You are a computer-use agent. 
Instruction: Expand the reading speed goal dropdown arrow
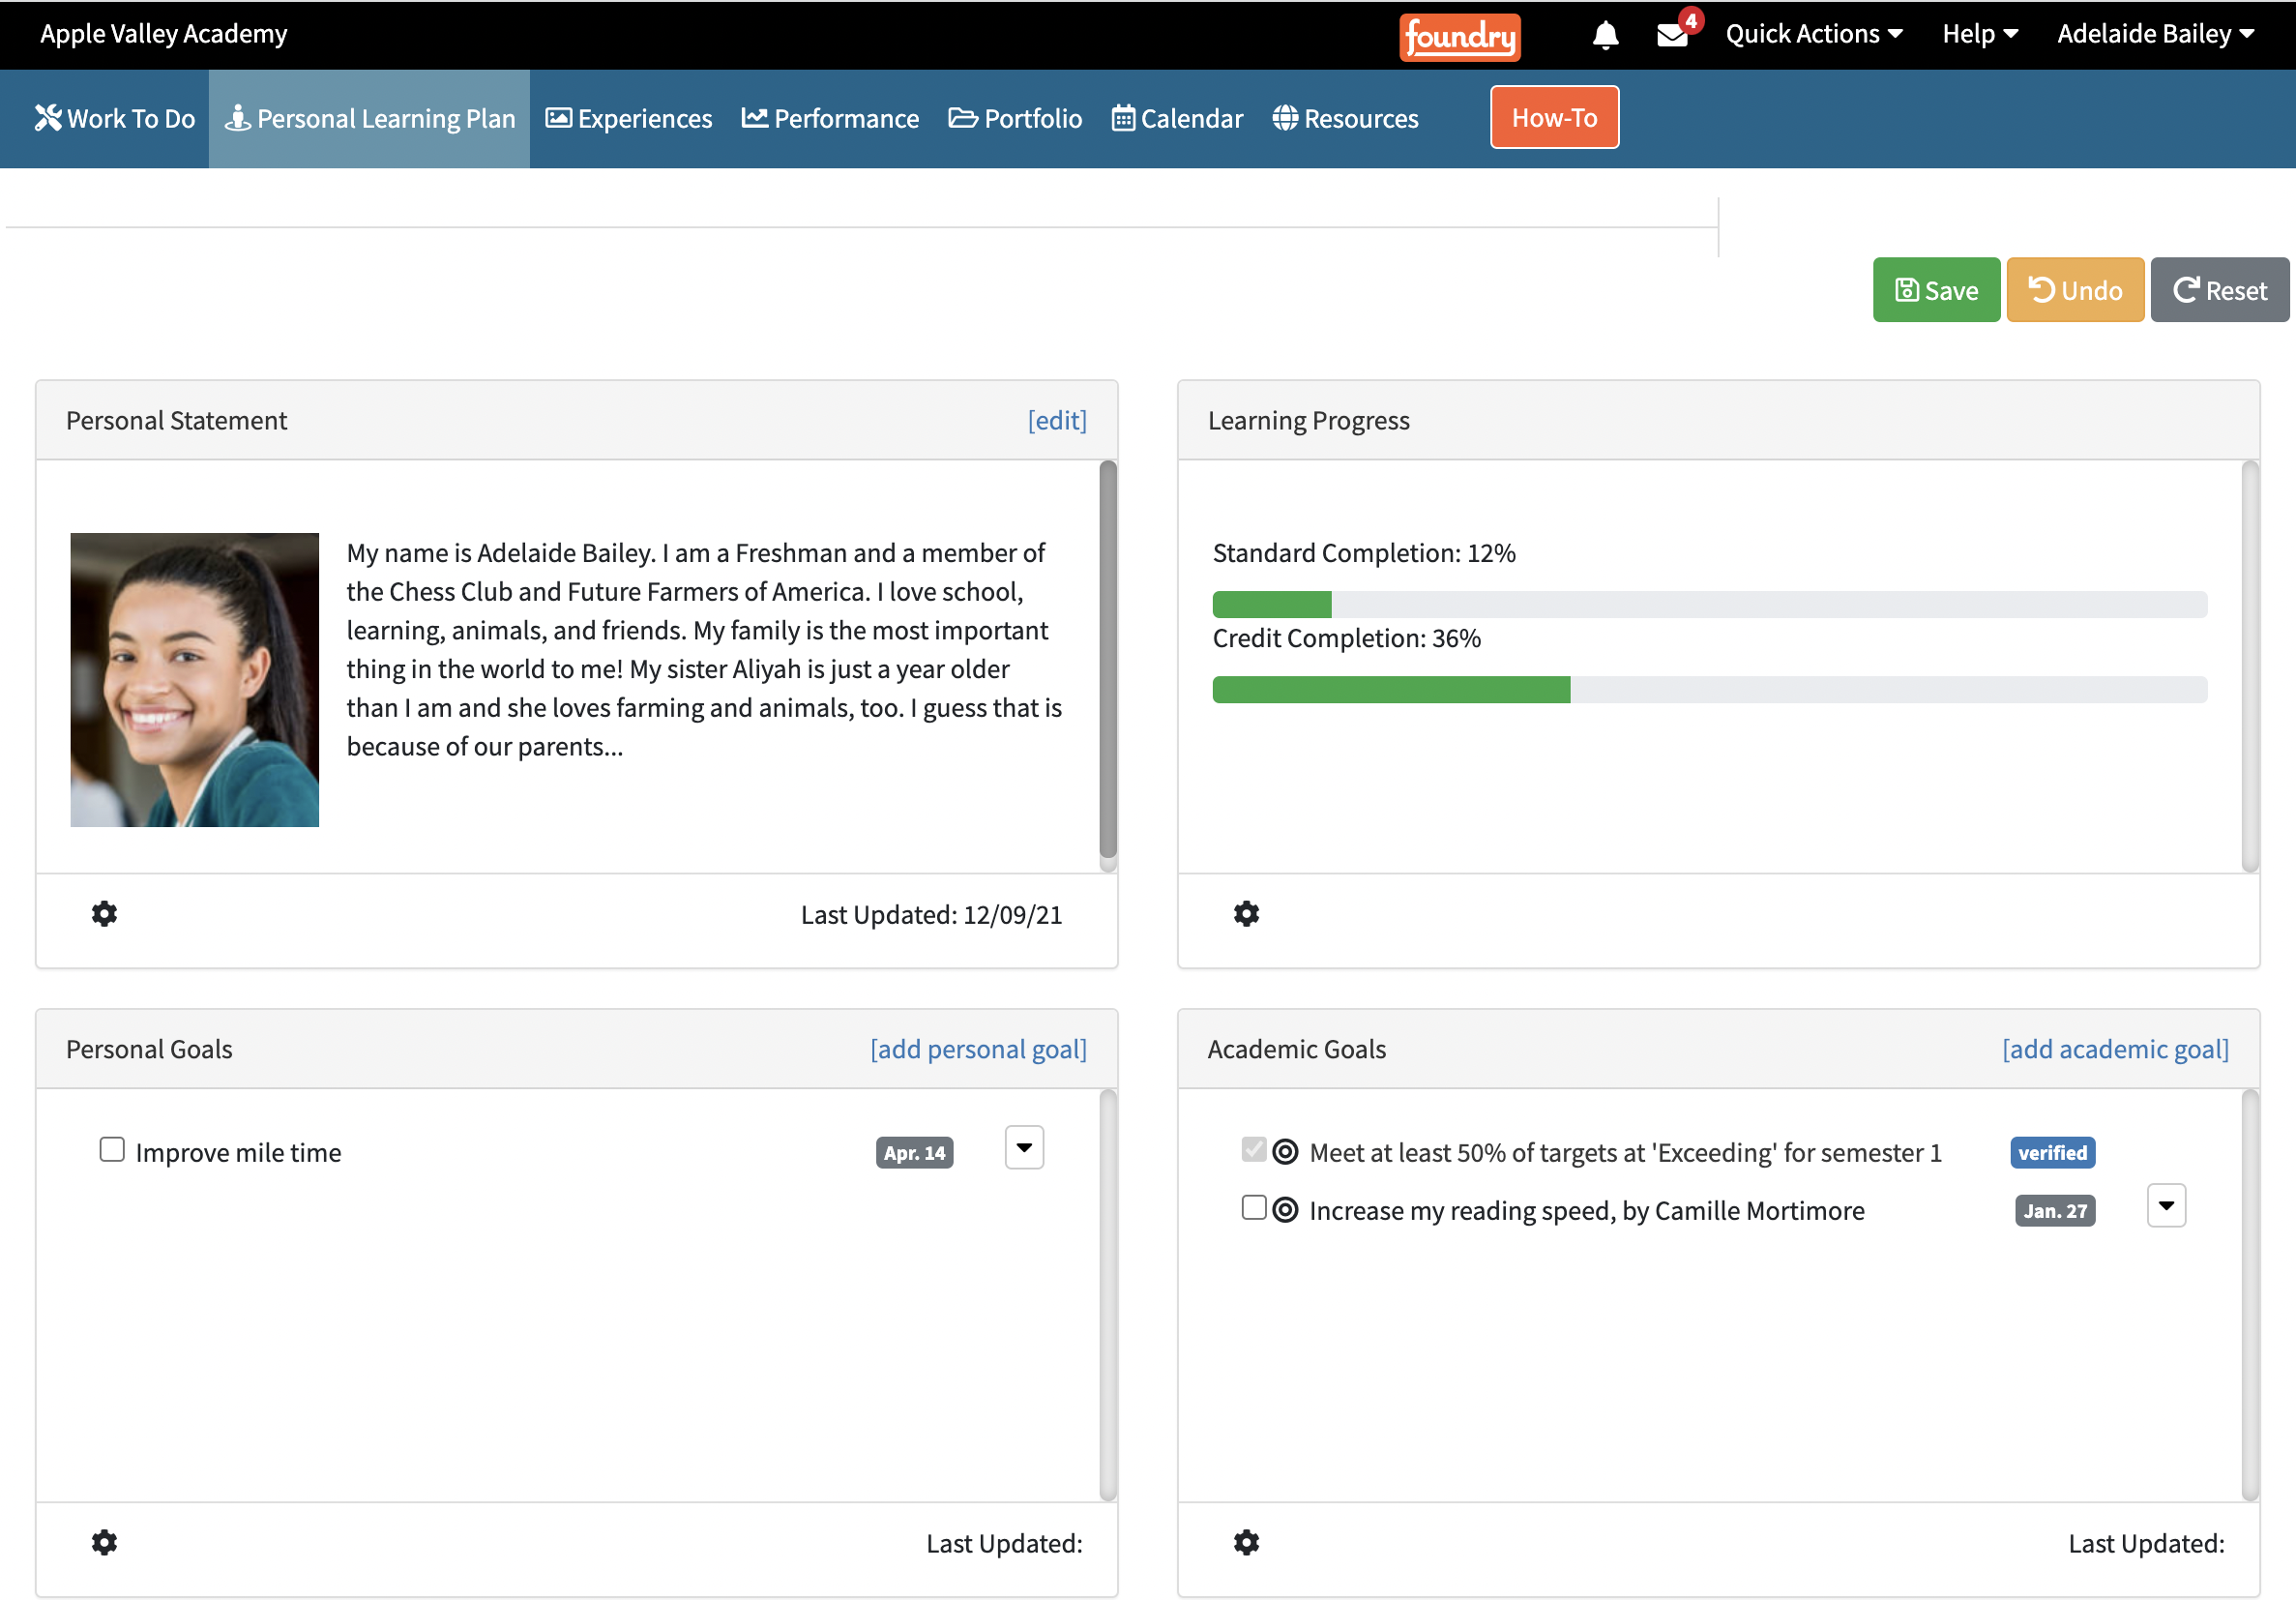(2166, 1206)
